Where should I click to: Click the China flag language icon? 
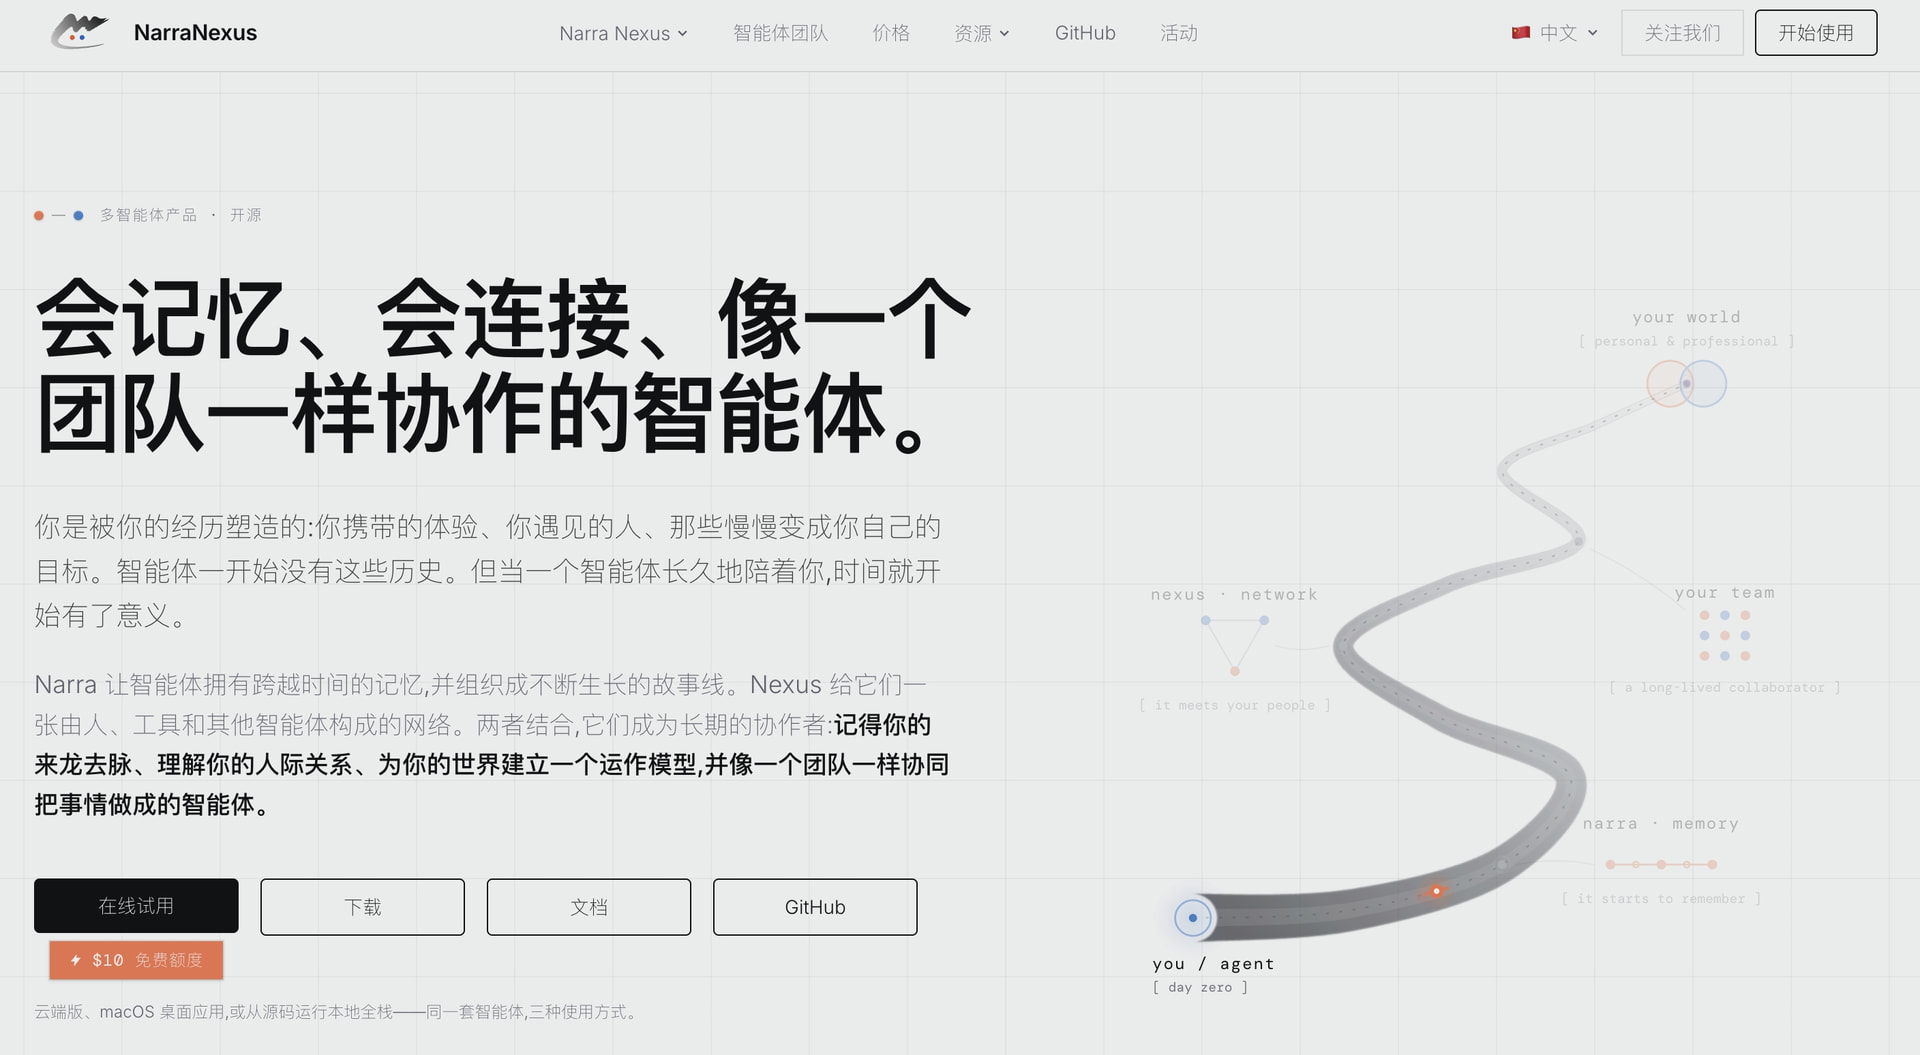tap(1521, 33)
